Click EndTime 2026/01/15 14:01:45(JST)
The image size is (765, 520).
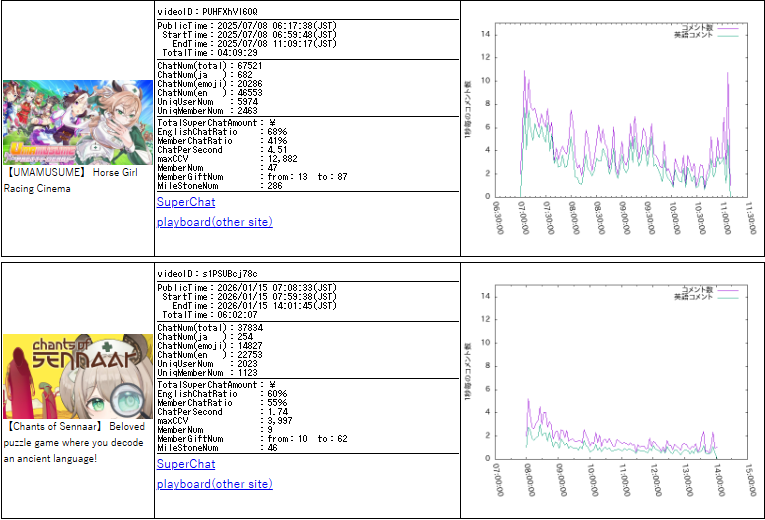[x=254, y=306]
